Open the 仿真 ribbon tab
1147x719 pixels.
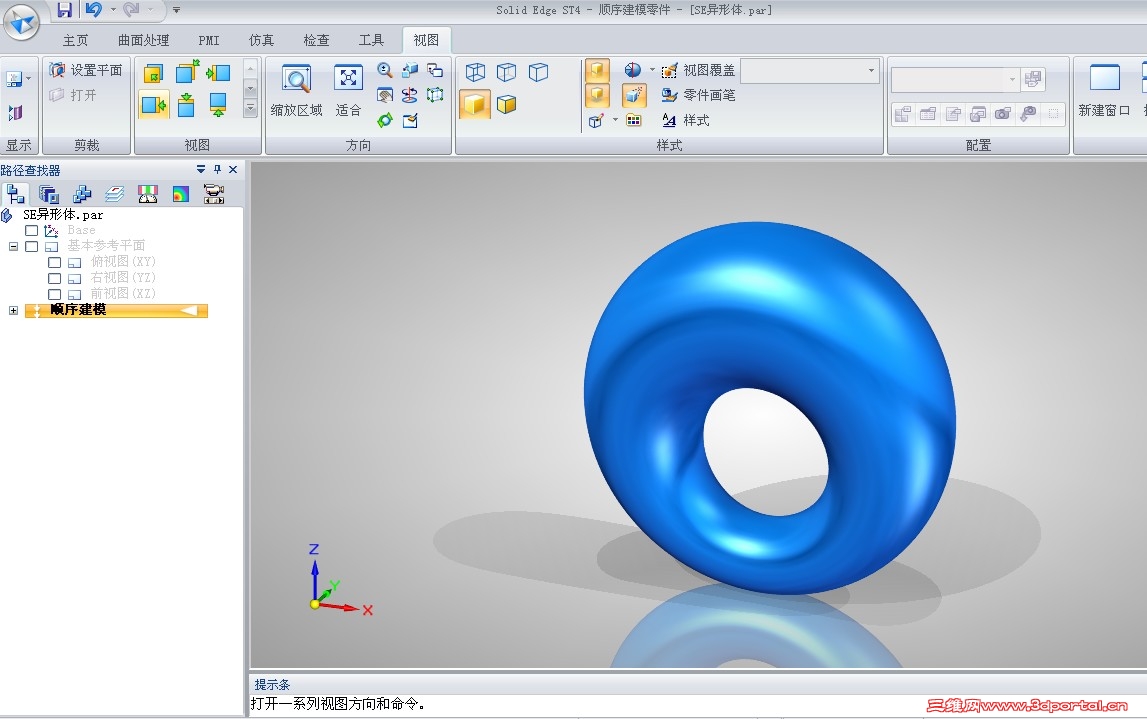click(x=261, y=40)
